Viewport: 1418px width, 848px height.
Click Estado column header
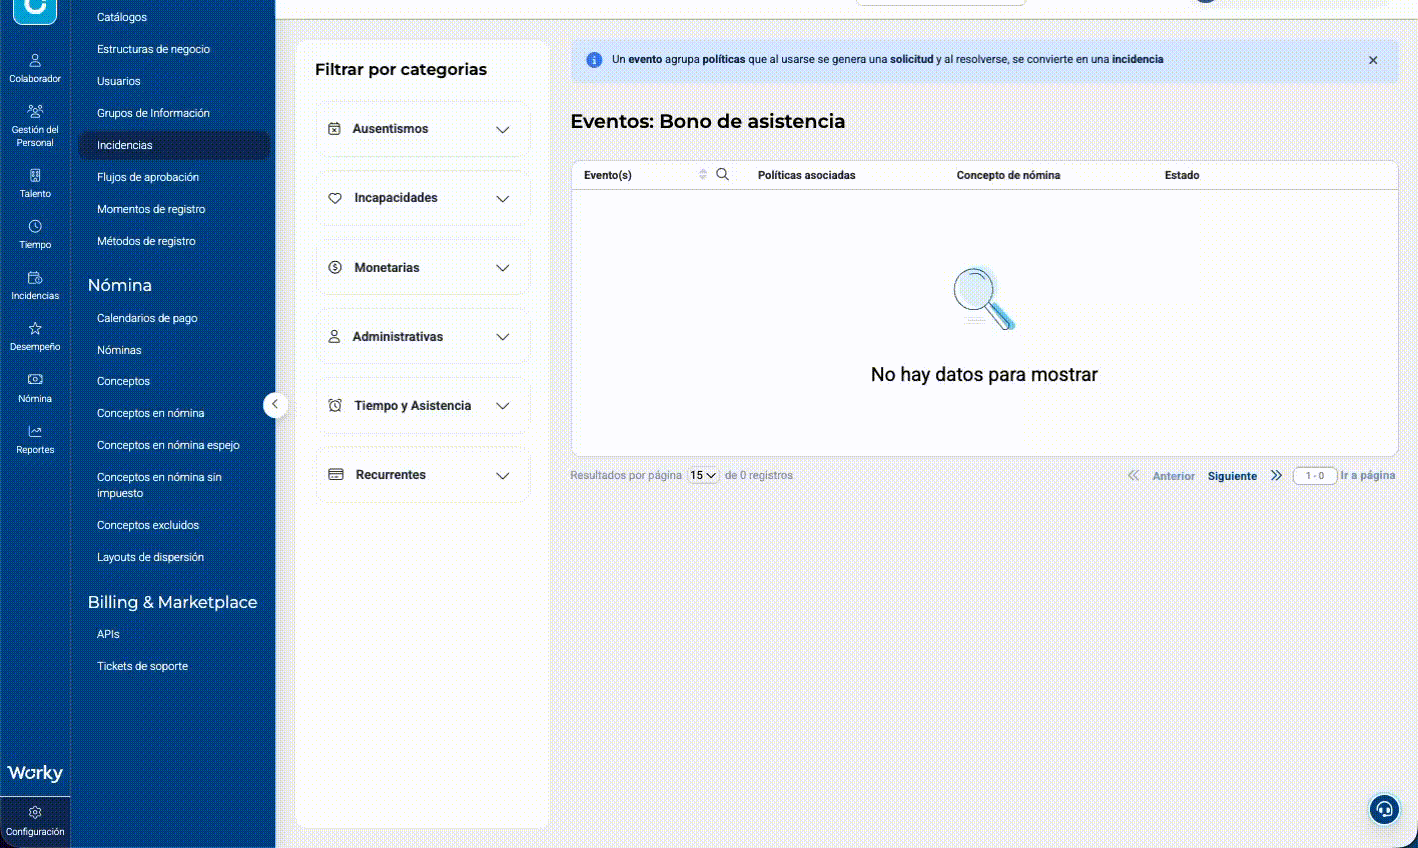click(x=1182, y=175)
